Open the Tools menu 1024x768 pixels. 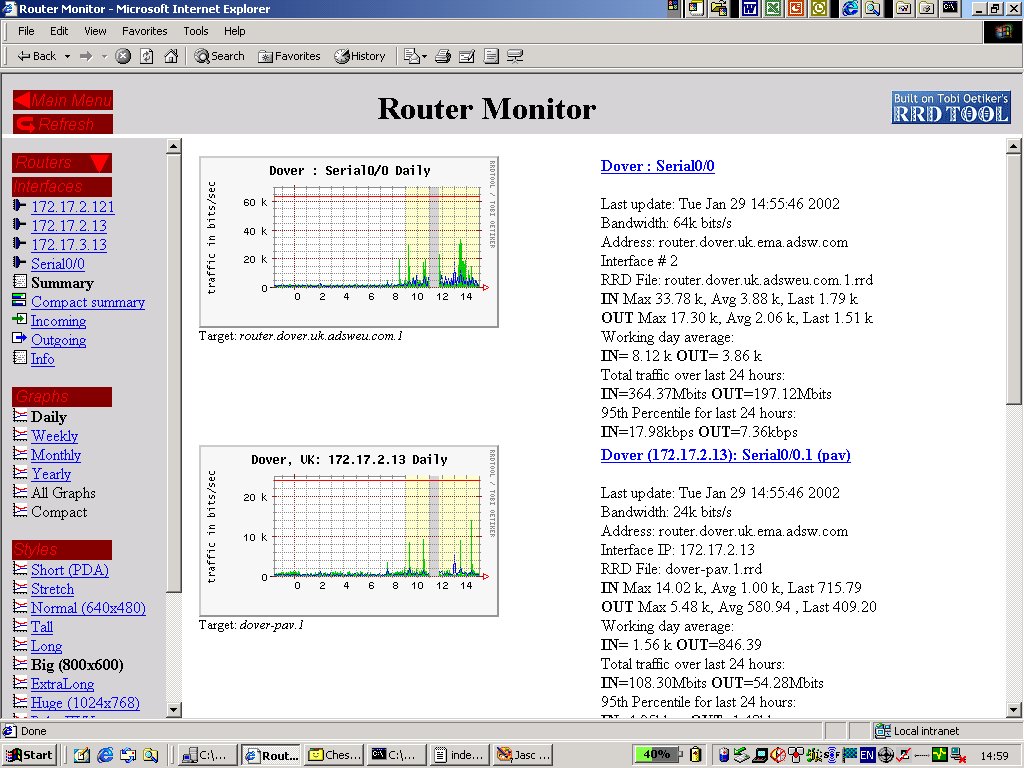[x=195, y=31]
